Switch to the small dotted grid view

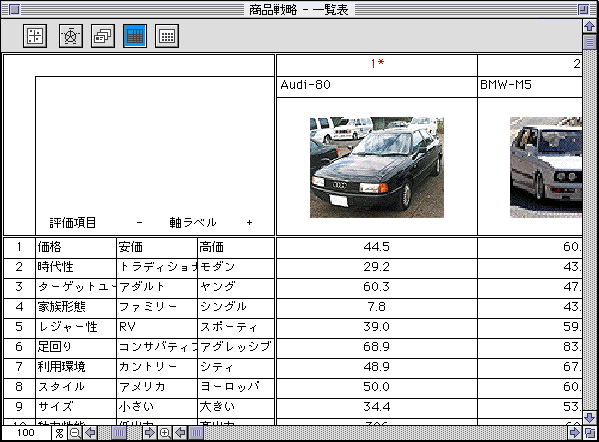(x=167, y=36)
